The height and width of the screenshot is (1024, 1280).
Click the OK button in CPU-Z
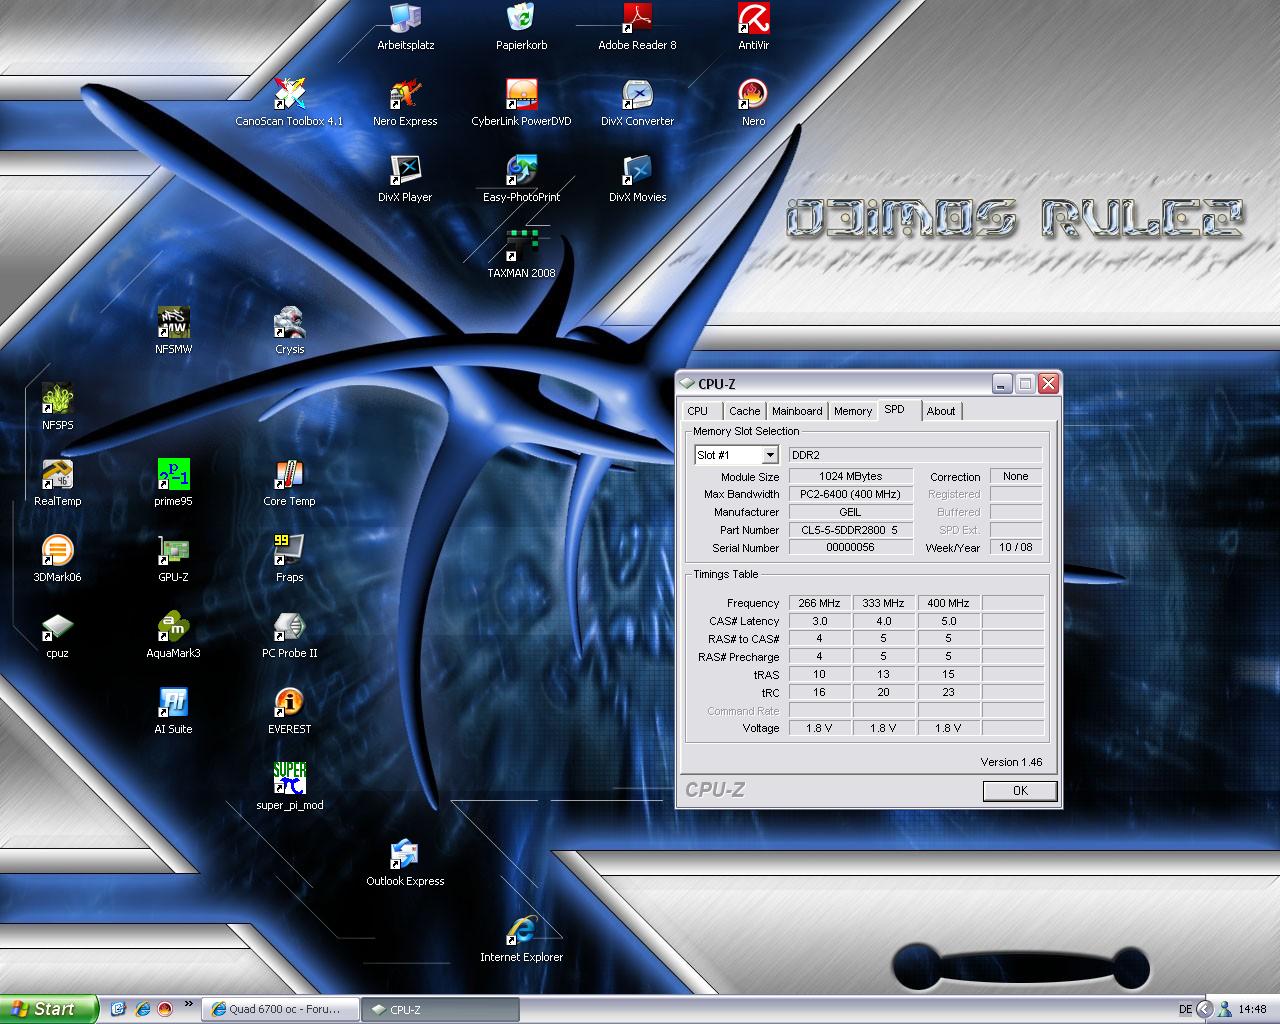click(1020, 790)
